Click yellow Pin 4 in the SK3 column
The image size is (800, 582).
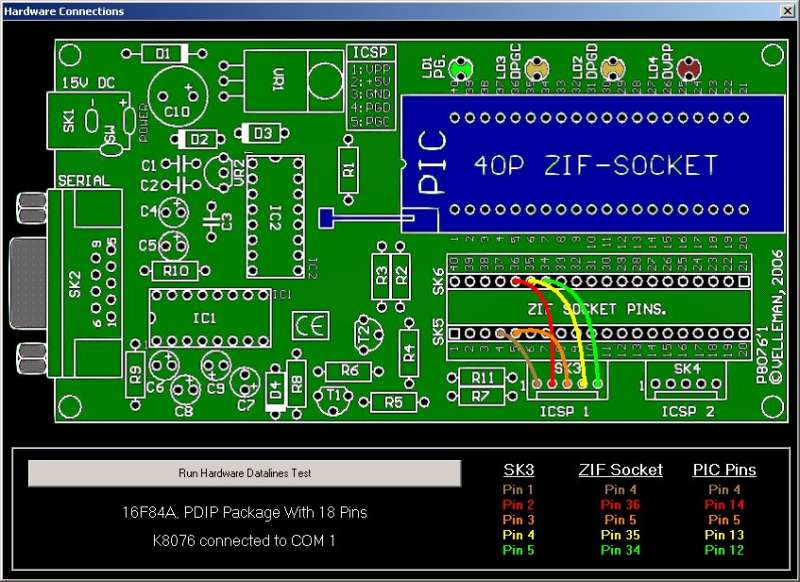coord(518,535)
